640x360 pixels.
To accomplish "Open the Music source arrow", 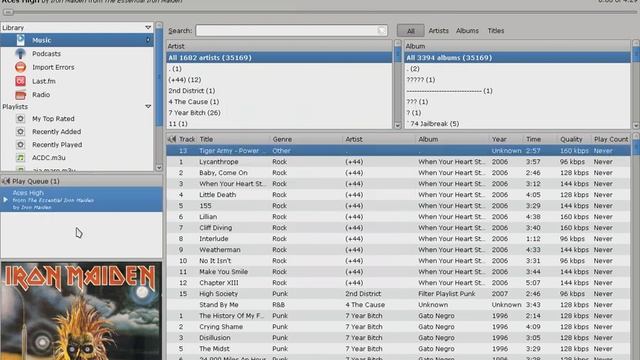I will coord(148,40).
